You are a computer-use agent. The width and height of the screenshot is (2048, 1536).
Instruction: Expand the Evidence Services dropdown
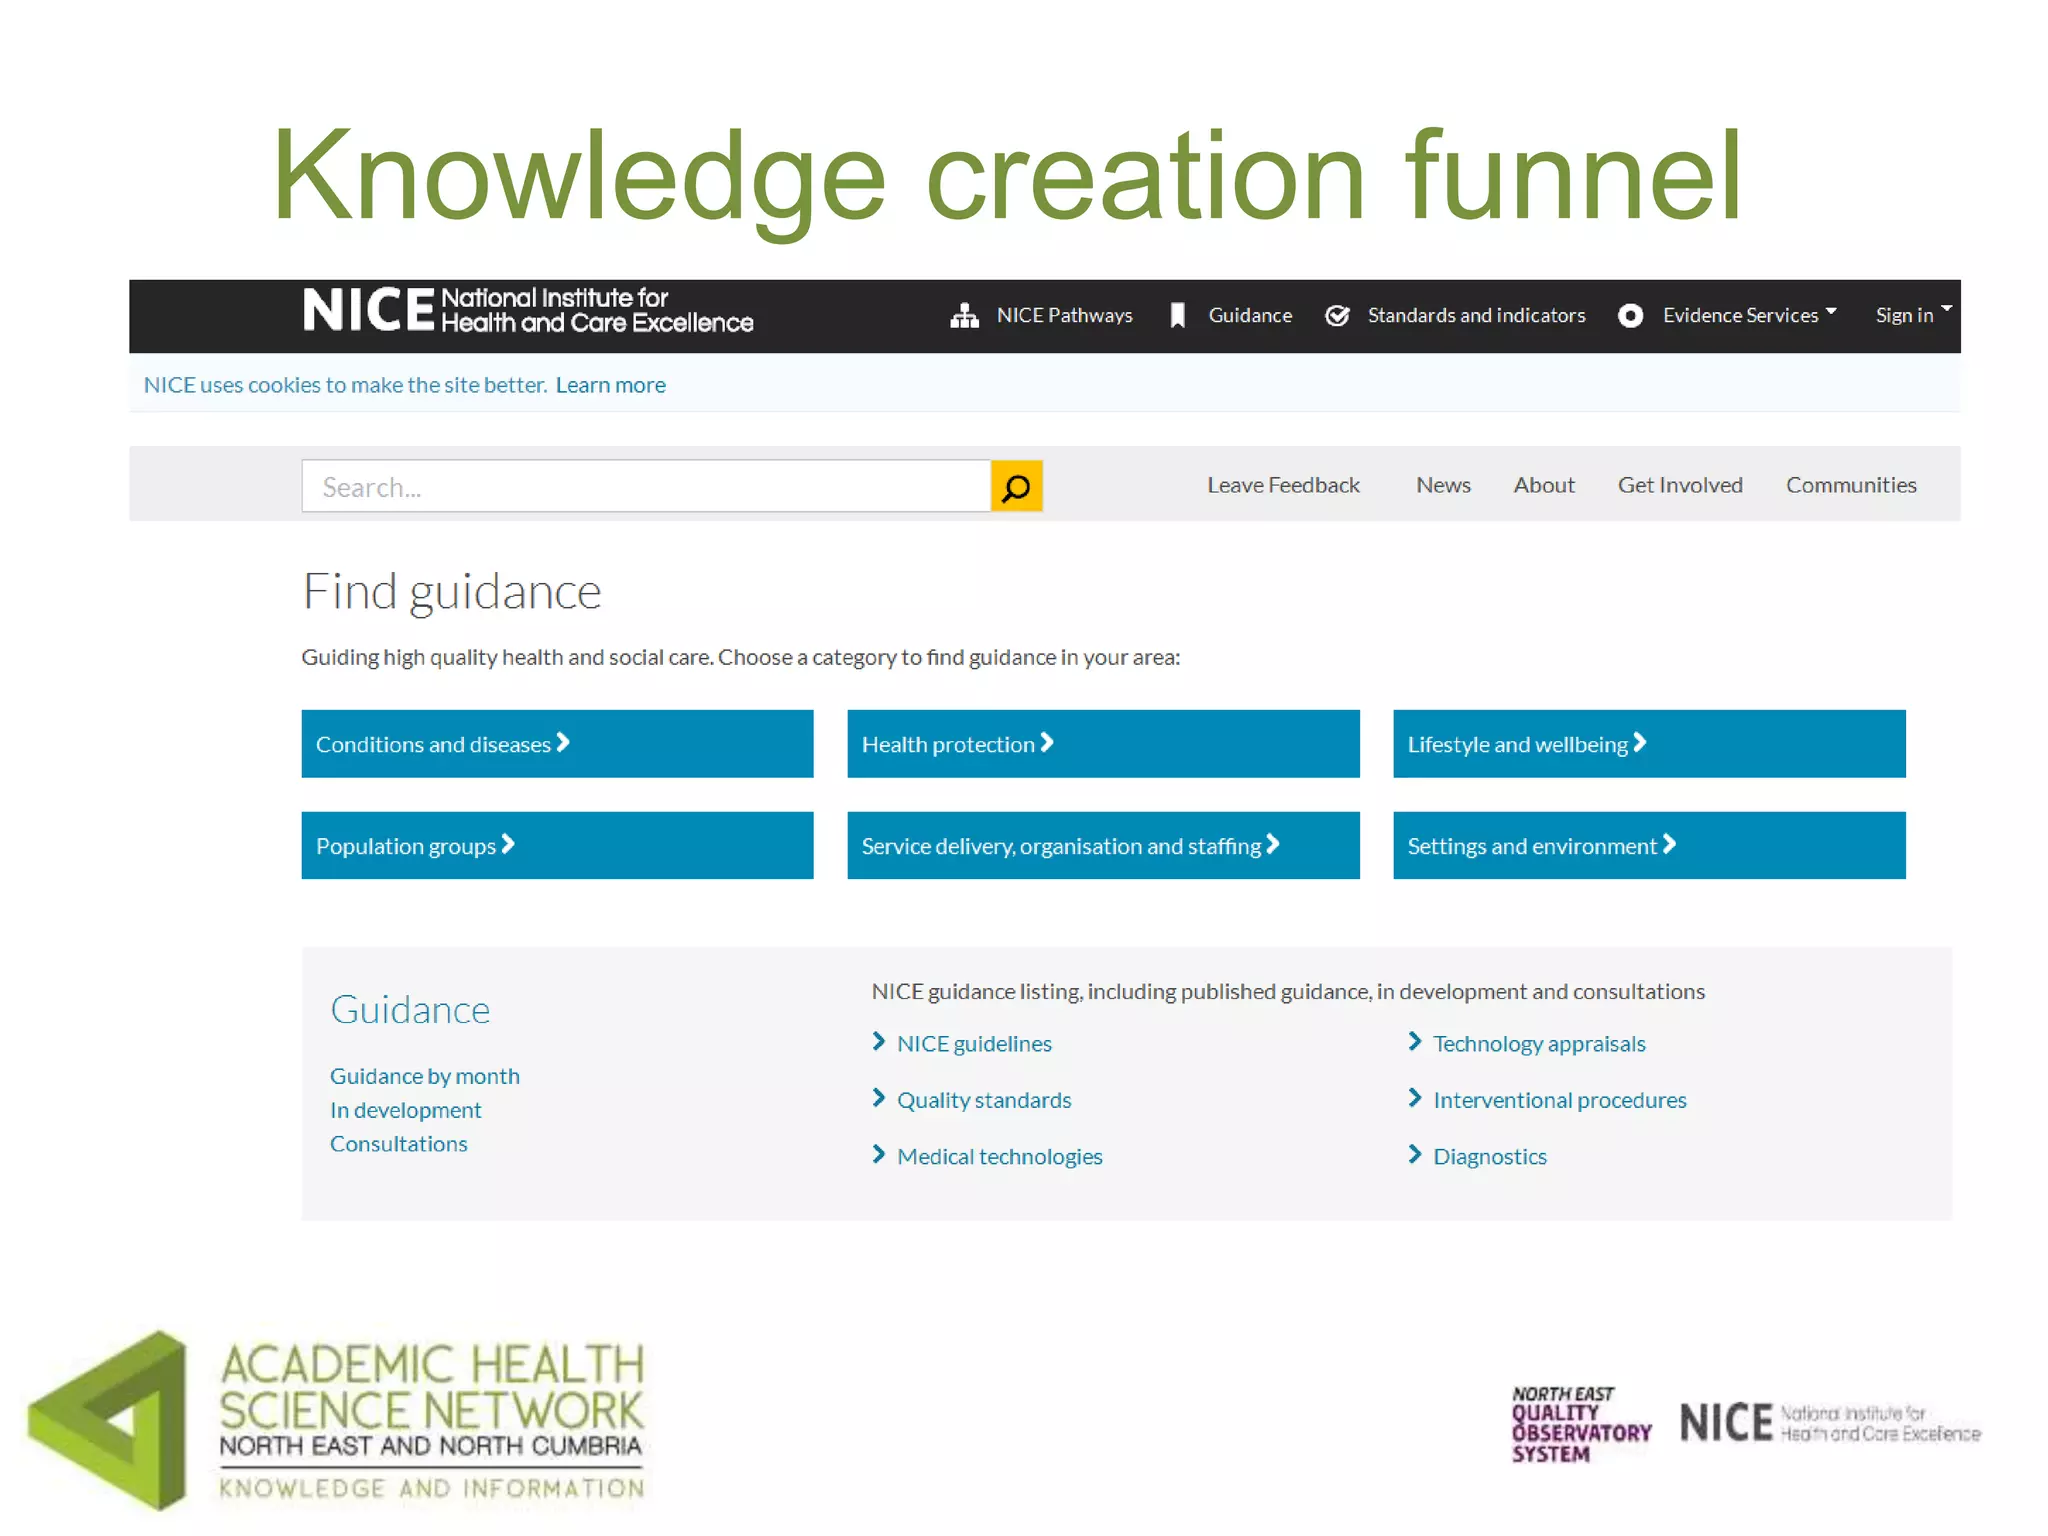[x=1749, y=316]
